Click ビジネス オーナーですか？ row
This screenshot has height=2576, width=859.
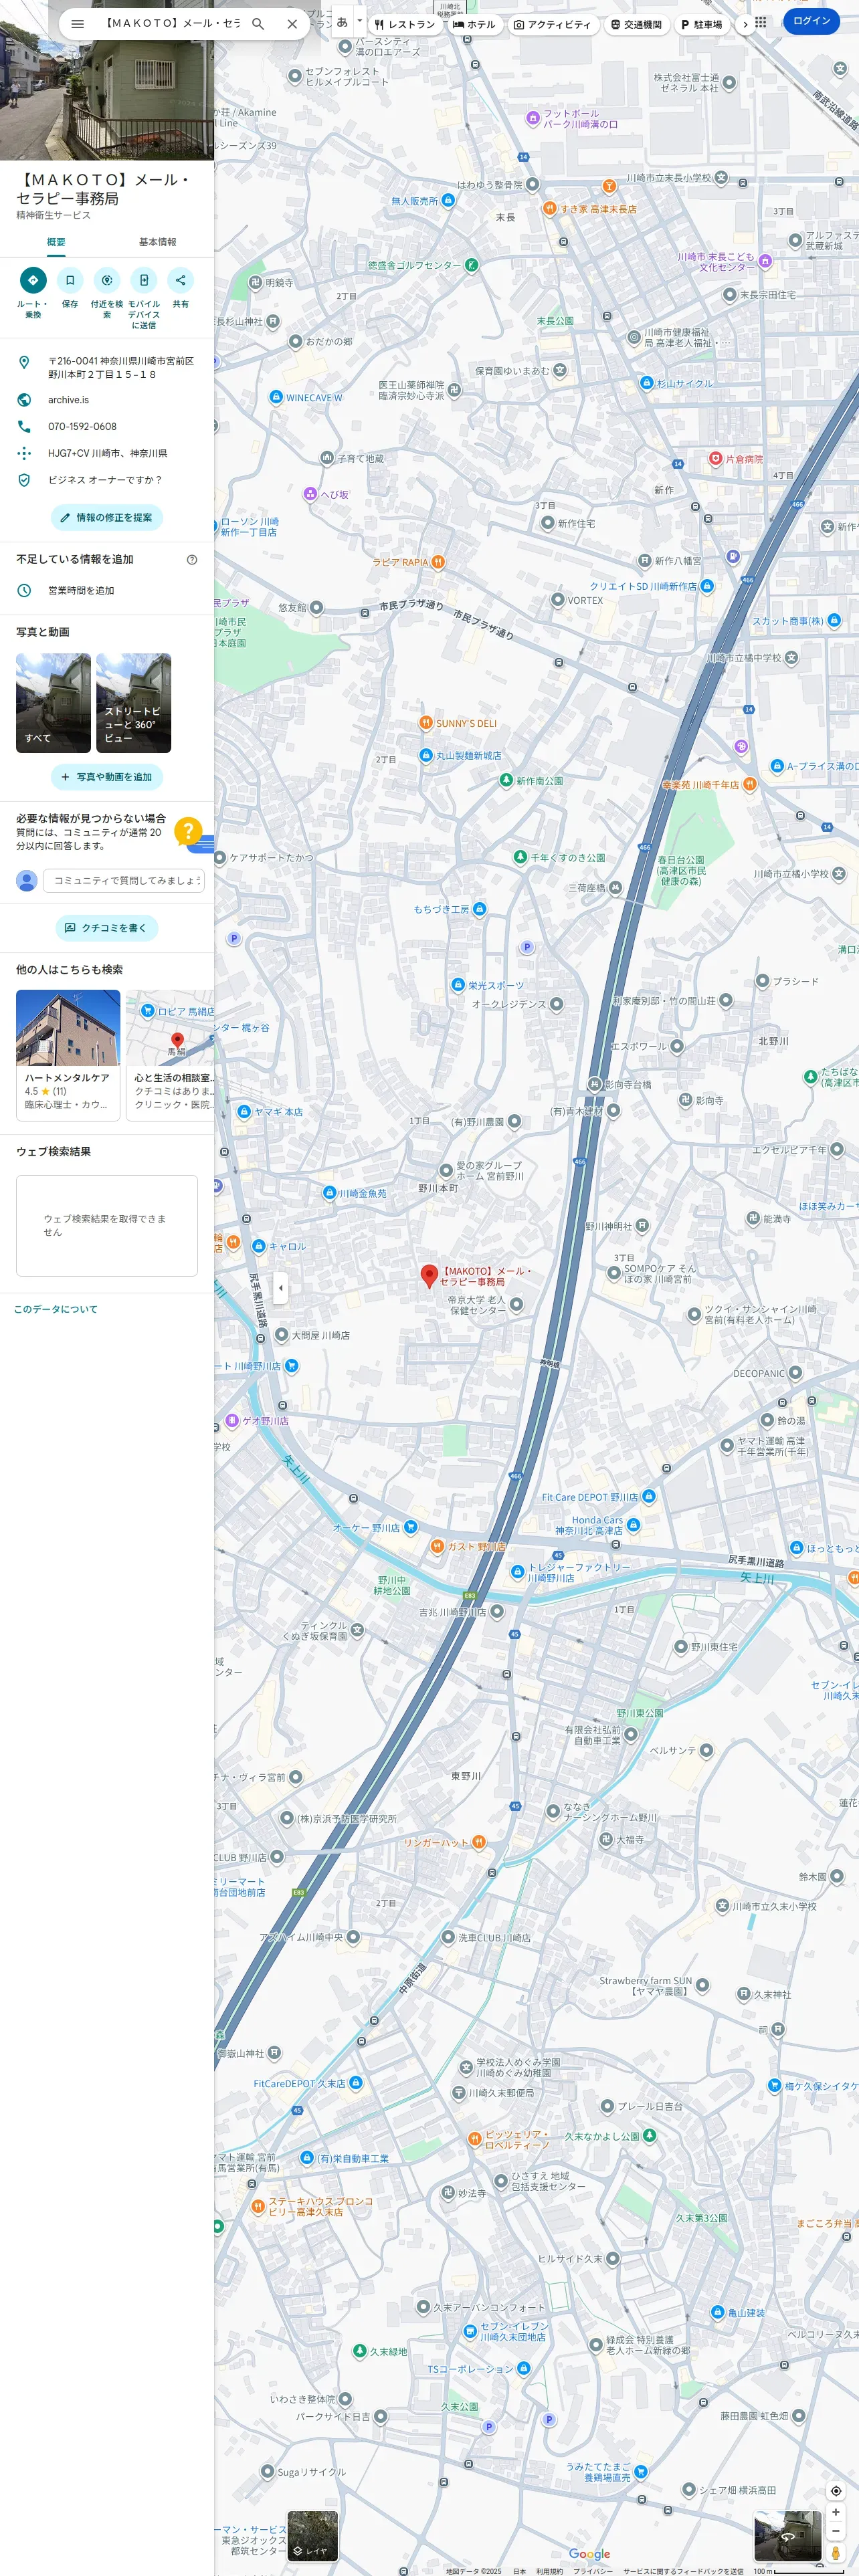(107, 480)
